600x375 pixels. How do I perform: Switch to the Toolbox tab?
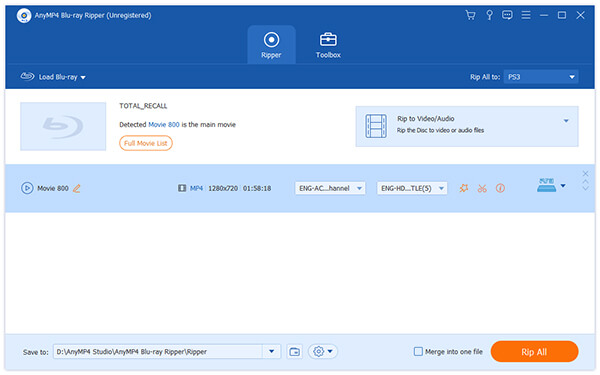(328, 45)
